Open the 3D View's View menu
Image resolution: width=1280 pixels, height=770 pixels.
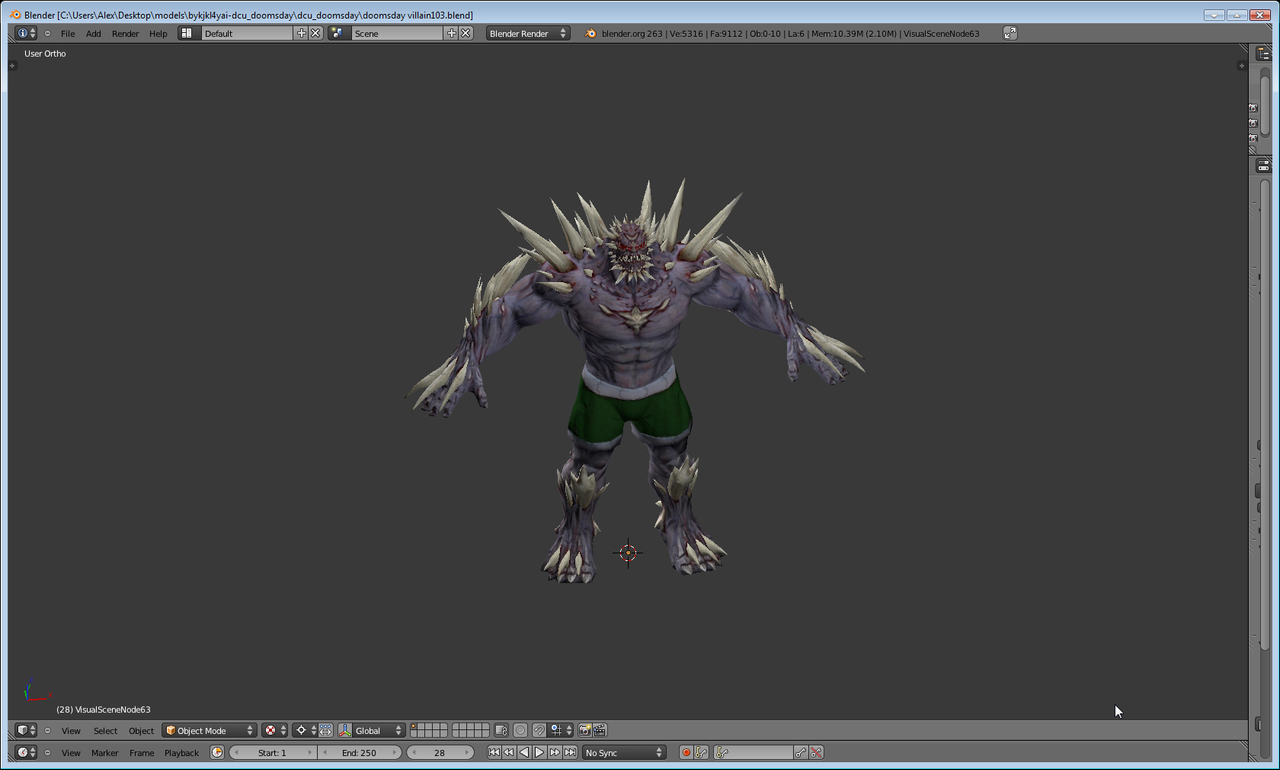click(71, 731)
